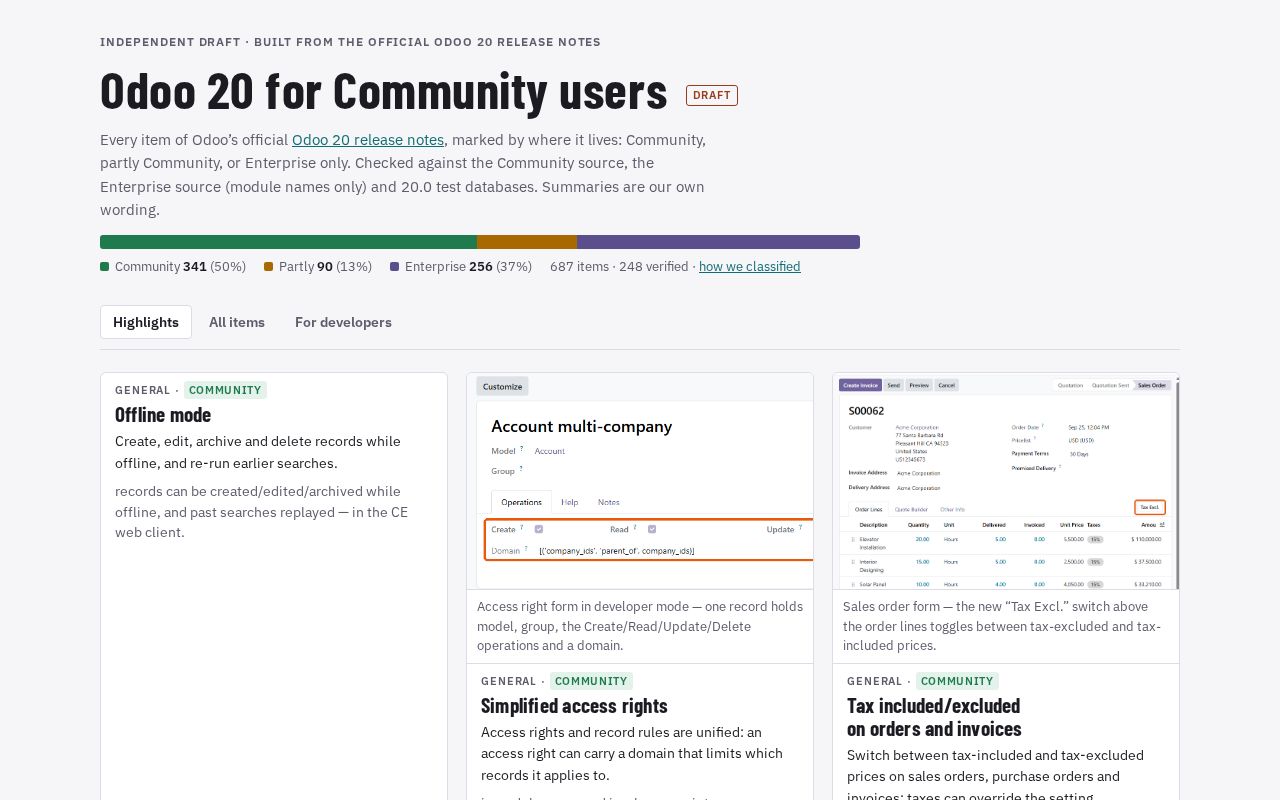Click the 'Odoo 20 for Community users' heading
Image resolution: width=1280 pixels, height=800 pixels.
(x=384, y=91)
